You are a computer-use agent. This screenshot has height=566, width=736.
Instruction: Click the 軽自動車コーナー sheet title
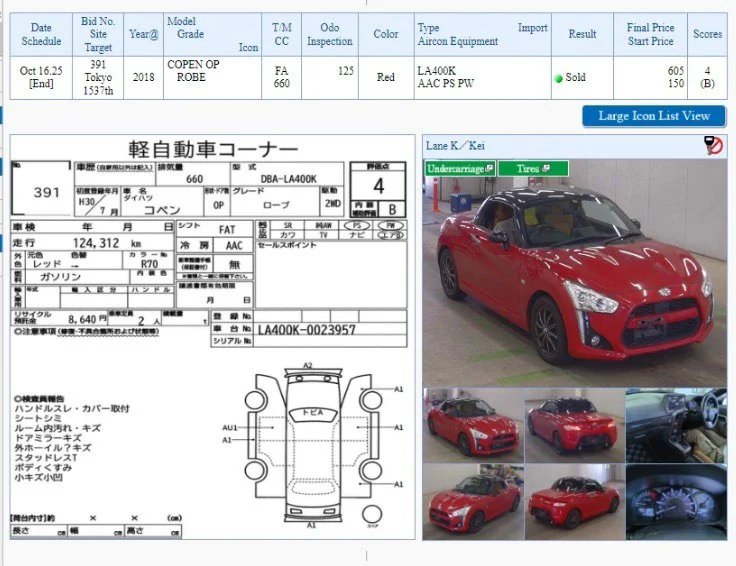[x=213, y=150]
